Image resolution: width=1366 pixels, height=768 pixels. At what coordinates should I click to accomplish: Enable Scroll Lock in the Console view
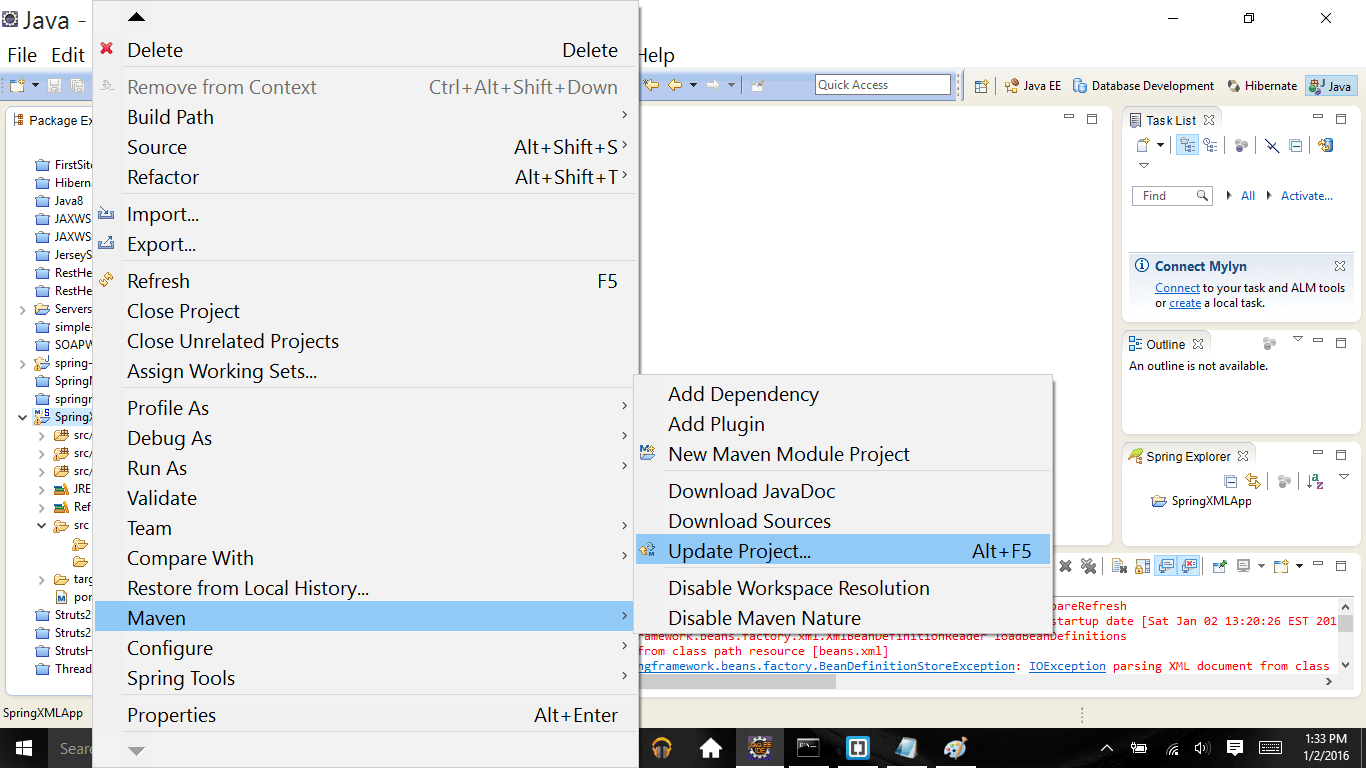1141,565
